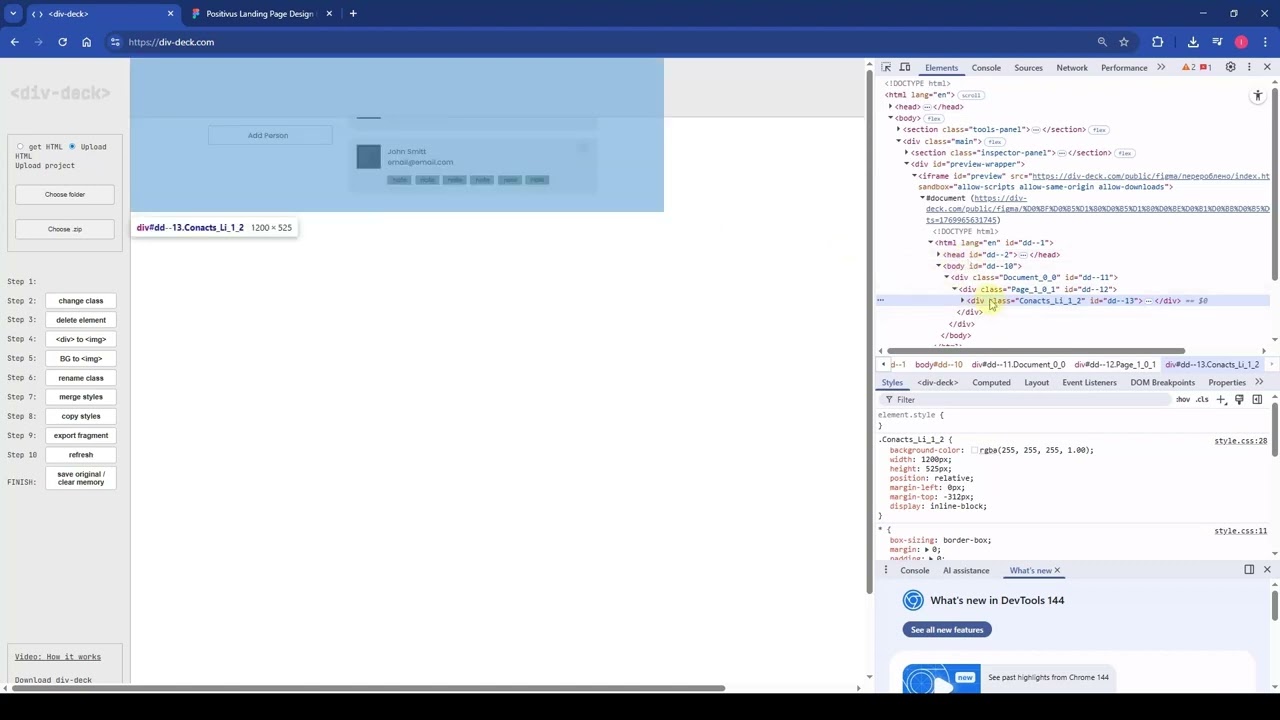Screen dimensions: 1280x720
Task: Toggle drawer dock layout icon
Action: [x=1249, y=570]
